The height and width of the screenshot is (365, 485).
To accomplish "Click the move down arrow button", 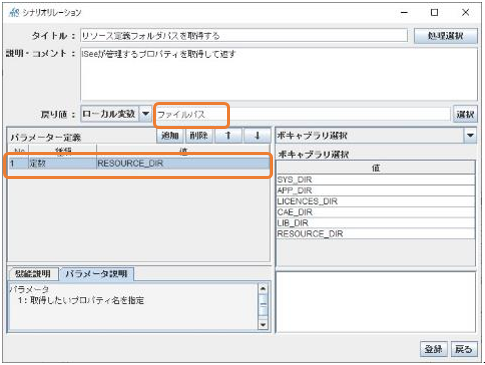I will (x=257, y=136).
